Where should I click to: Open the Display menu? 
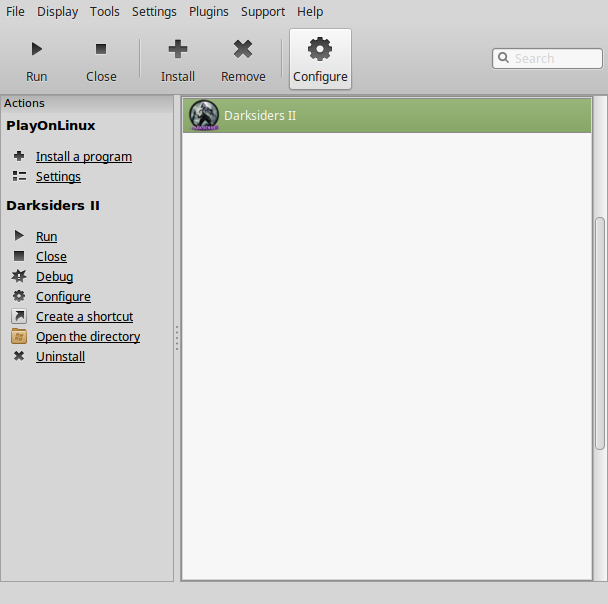point(57,12)
